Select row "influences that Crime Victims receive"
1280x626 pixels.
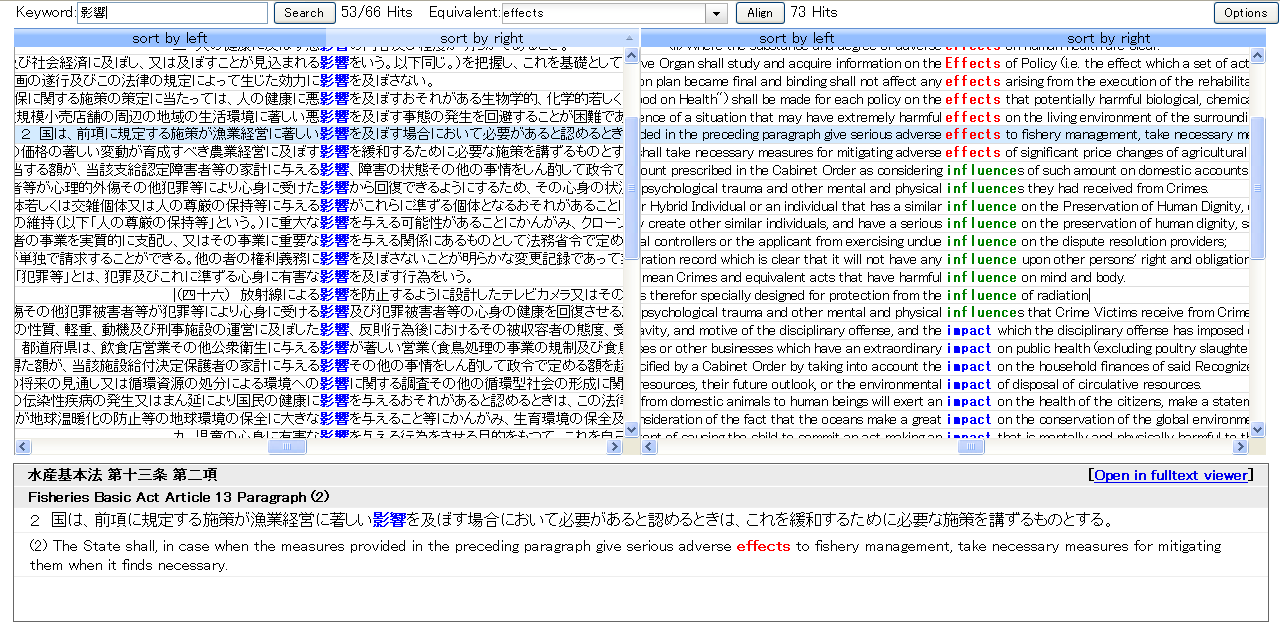[945, 312]
